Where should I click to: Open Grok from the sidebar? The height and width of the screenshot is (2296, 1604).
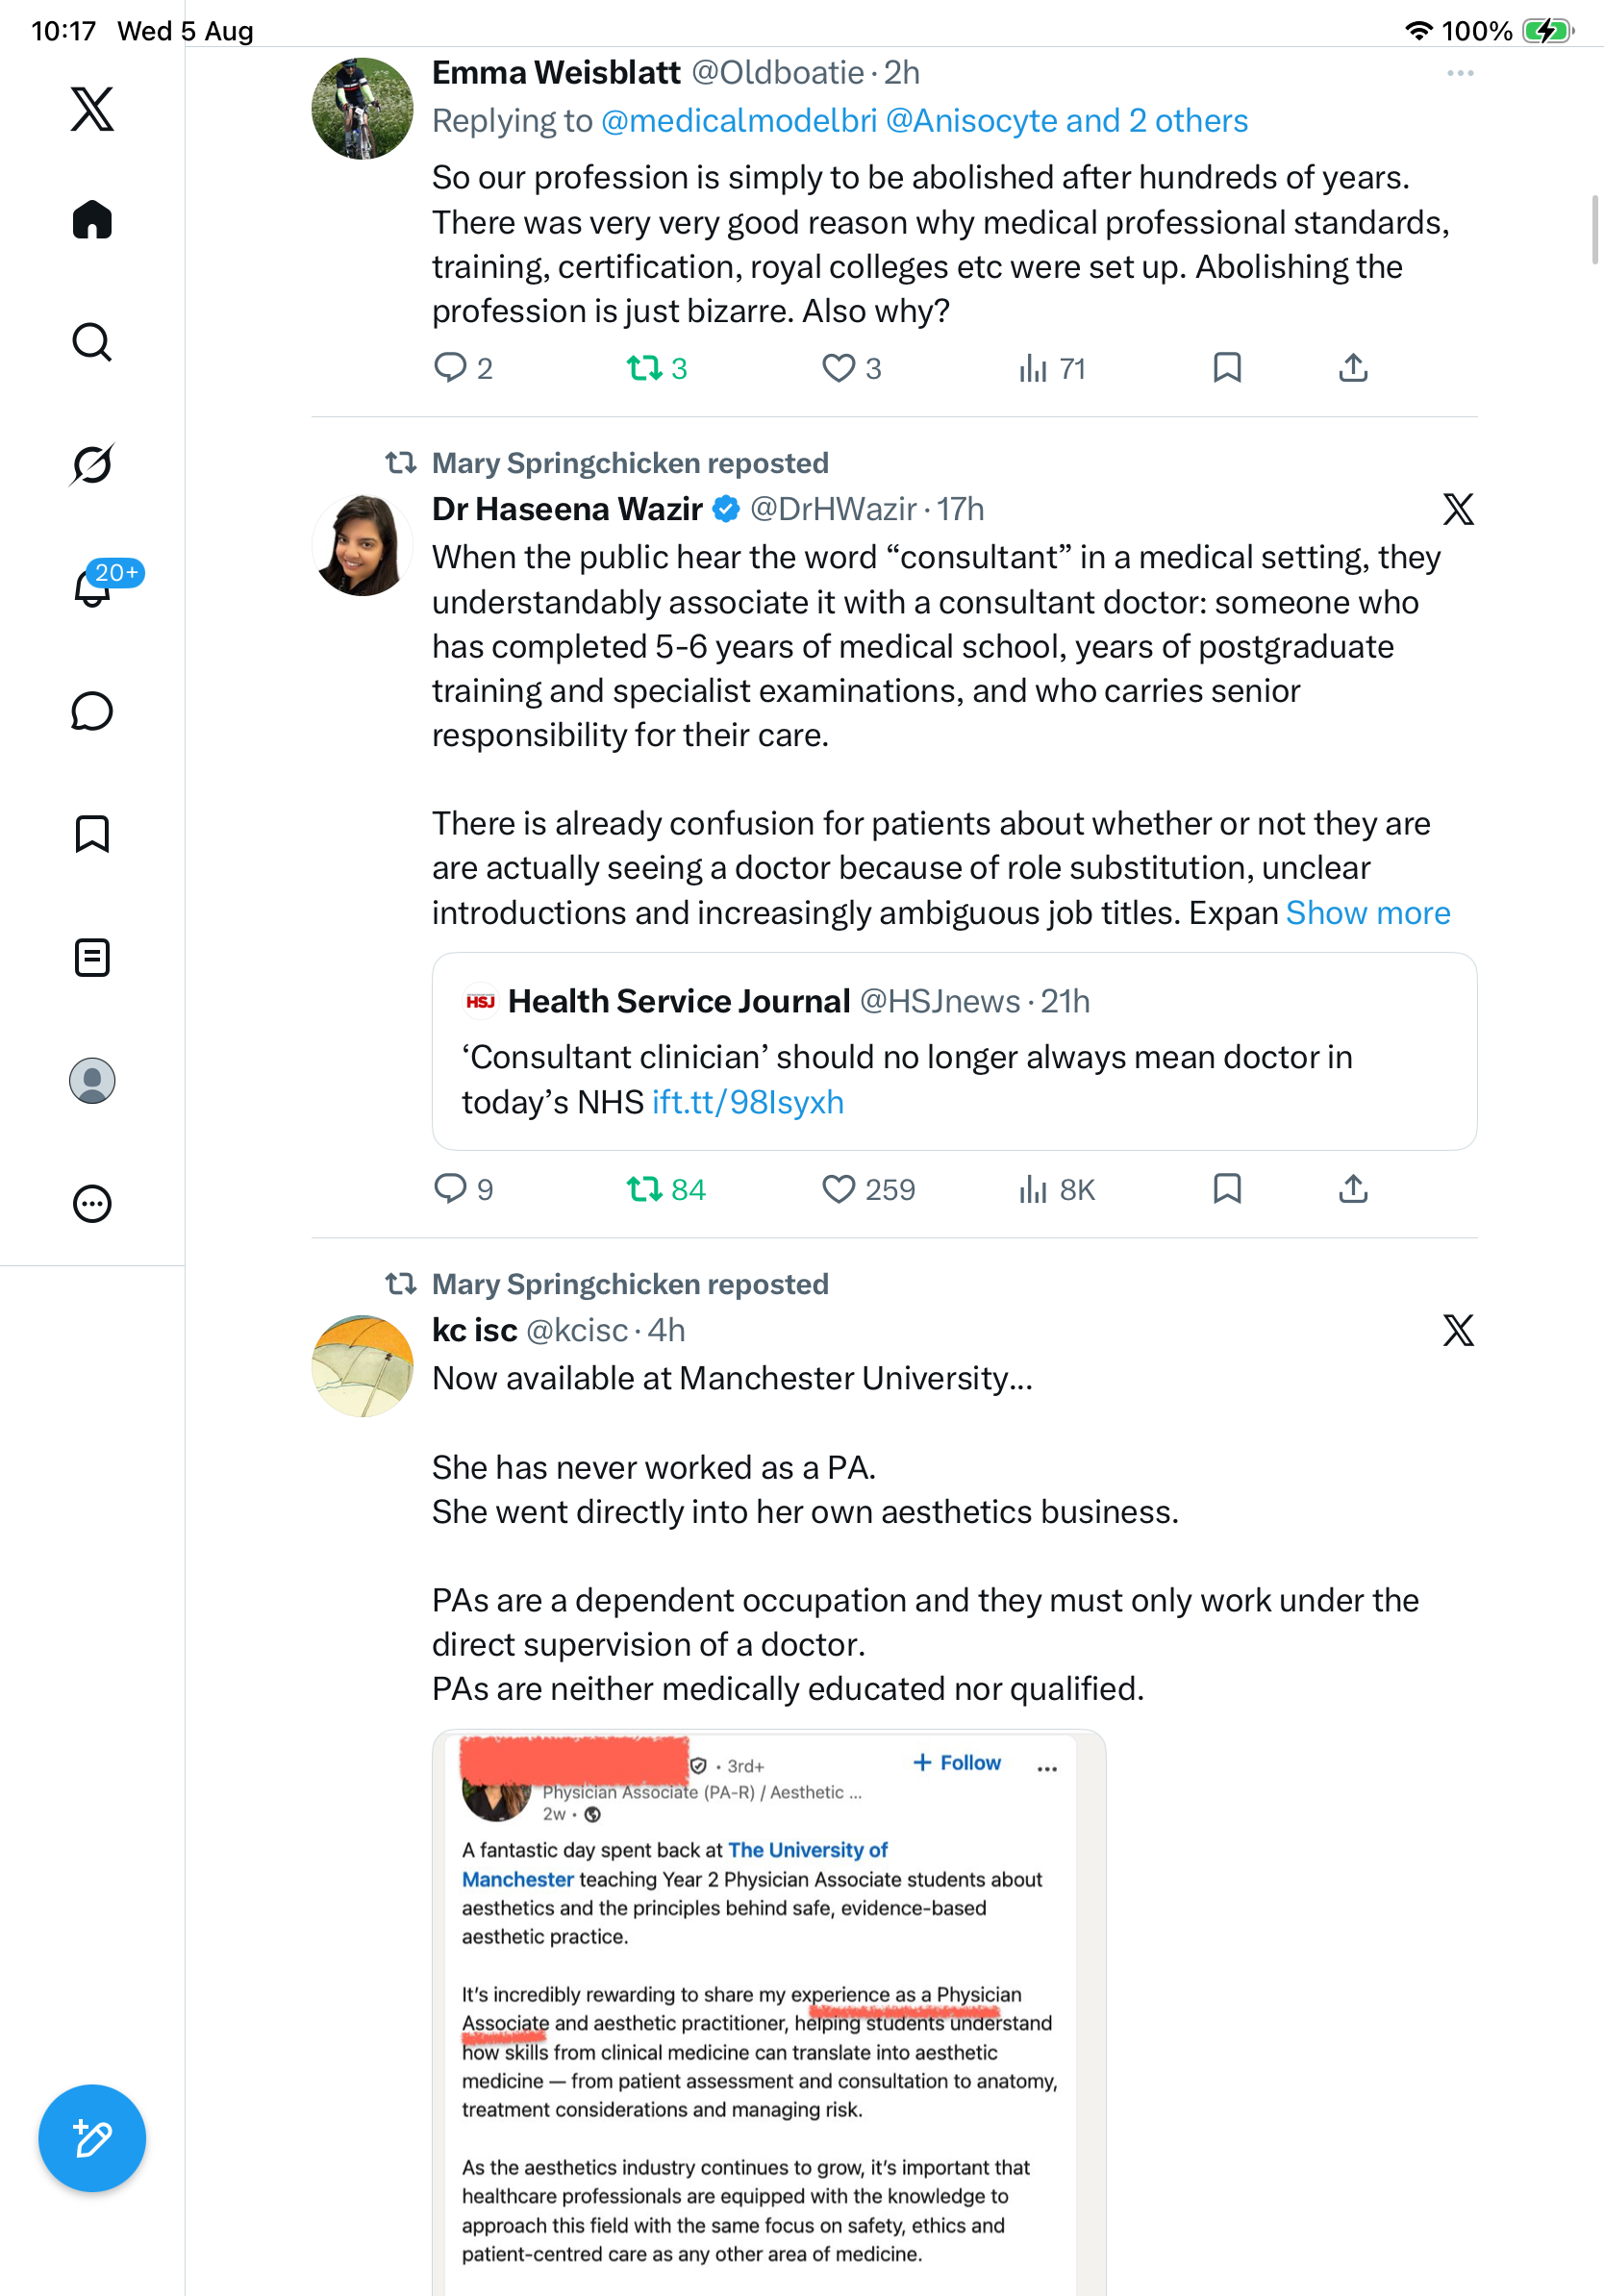[x=92, y=464]
